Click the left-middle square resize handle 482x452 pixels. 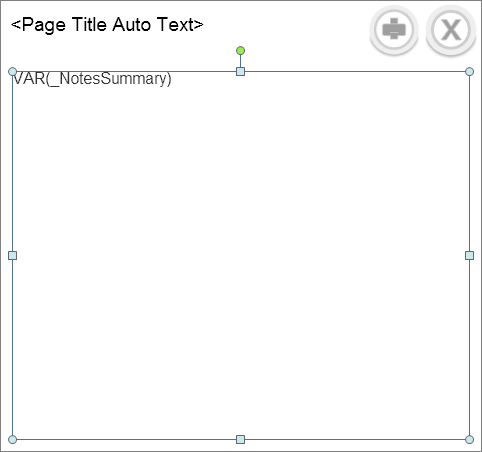(x=12, y=255)
